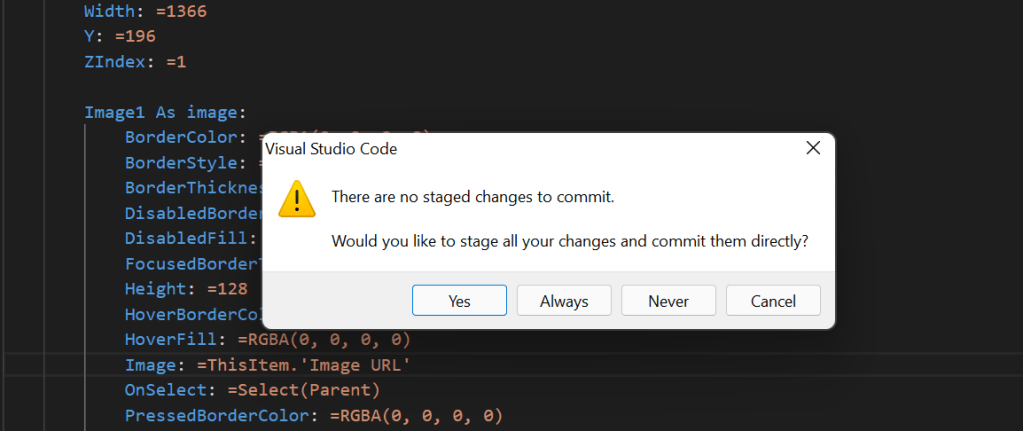Click the Yes button in the dialog
This screenshot has width=1023, height=431.
[459, 301]
